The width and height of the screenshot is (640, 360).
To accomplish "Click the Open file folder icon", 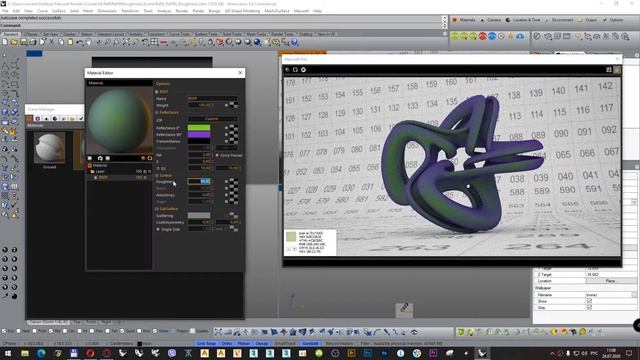I will pyautogui.click(x=14, y=42).
